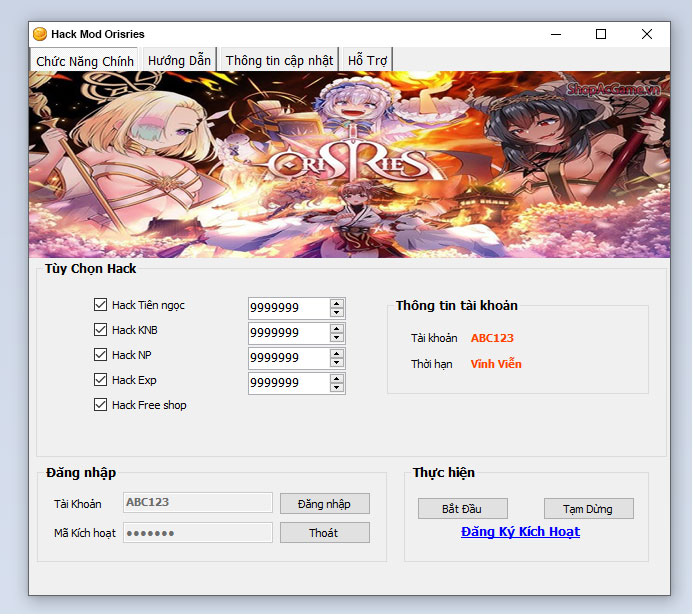The image size is (693, 616).
Task: Minimize the Hack Mod Orisries window
Action: tap(556, 34)
